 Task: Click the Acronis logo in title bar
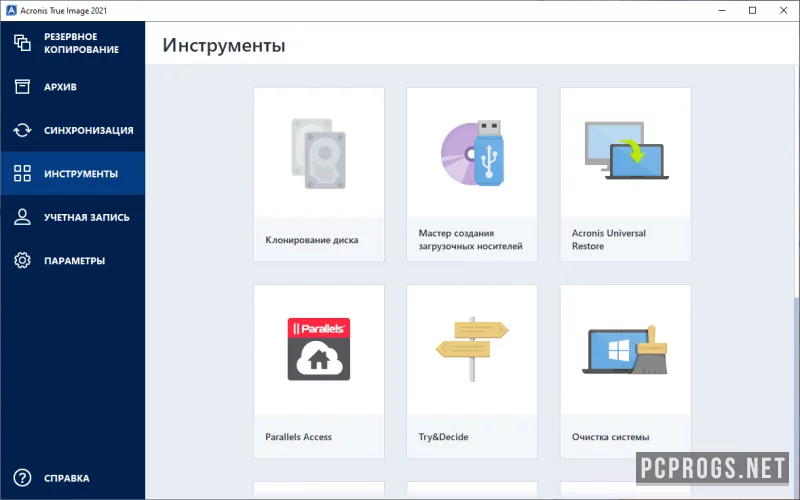11,10
